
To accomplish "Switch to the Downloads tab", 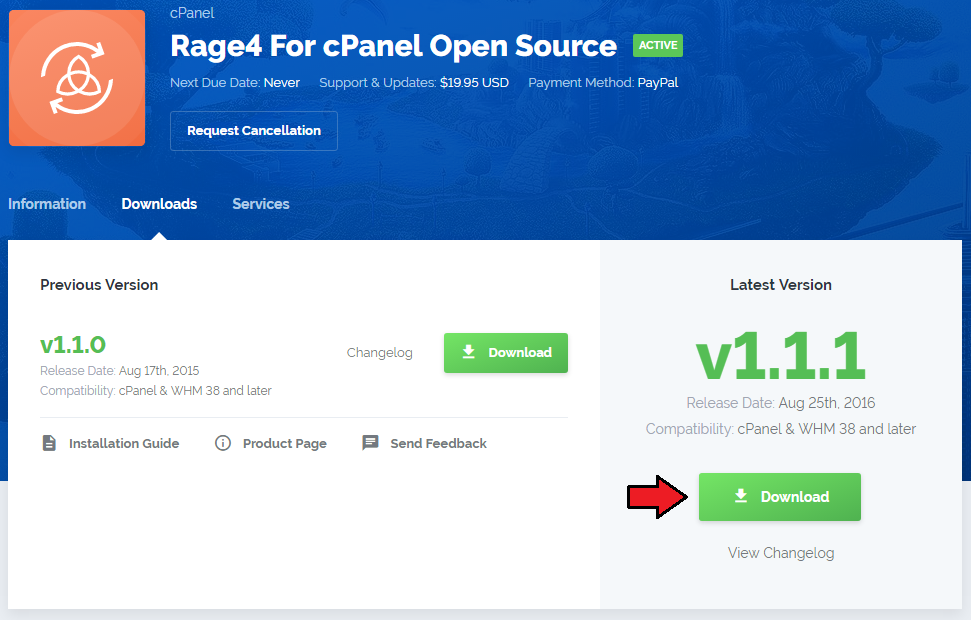I will (159, 204).
